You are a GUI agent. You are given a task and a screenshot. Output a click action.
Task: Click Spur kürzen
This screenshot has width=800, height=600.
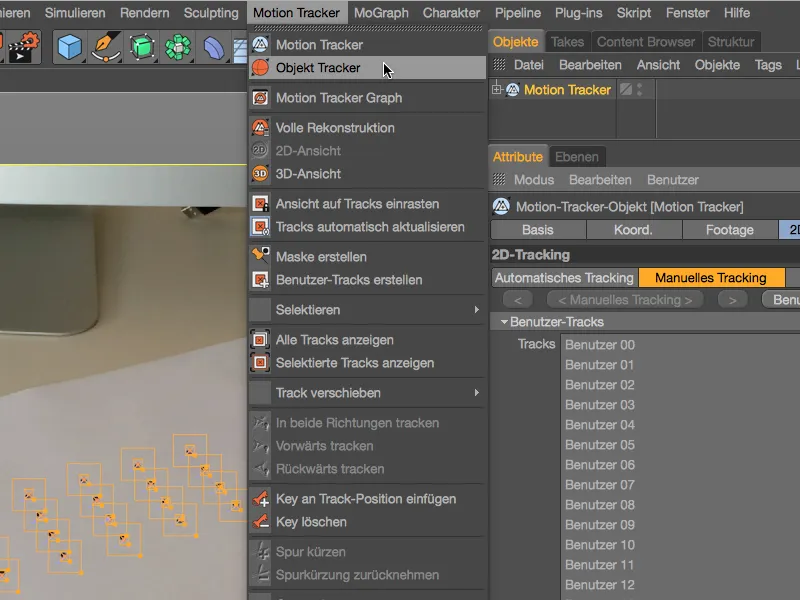367,552
